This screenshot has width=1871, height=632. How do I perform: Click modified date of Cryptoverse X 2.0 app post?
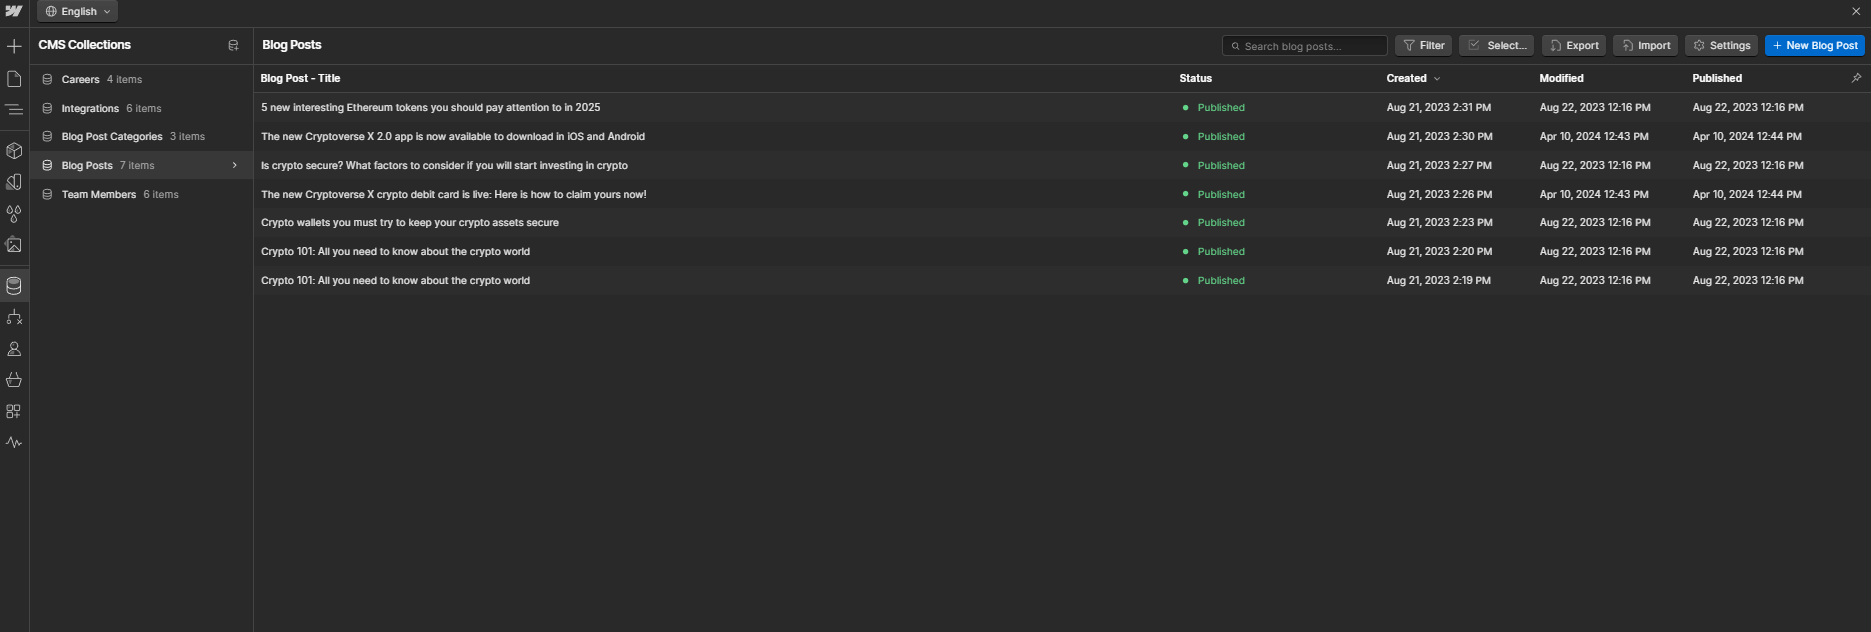coord(1594,136)
